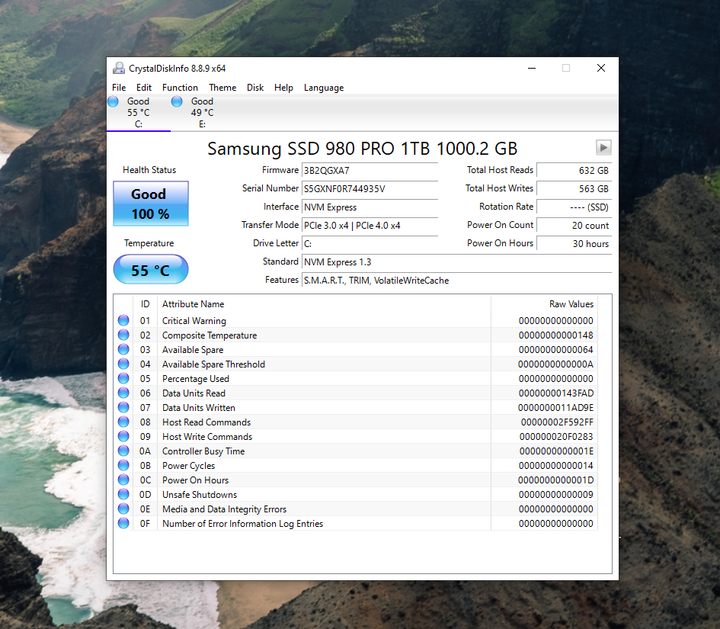Click the Total Host Writes value 563 GB
Screen dimensions: 720x629
[x=574, y=189]
